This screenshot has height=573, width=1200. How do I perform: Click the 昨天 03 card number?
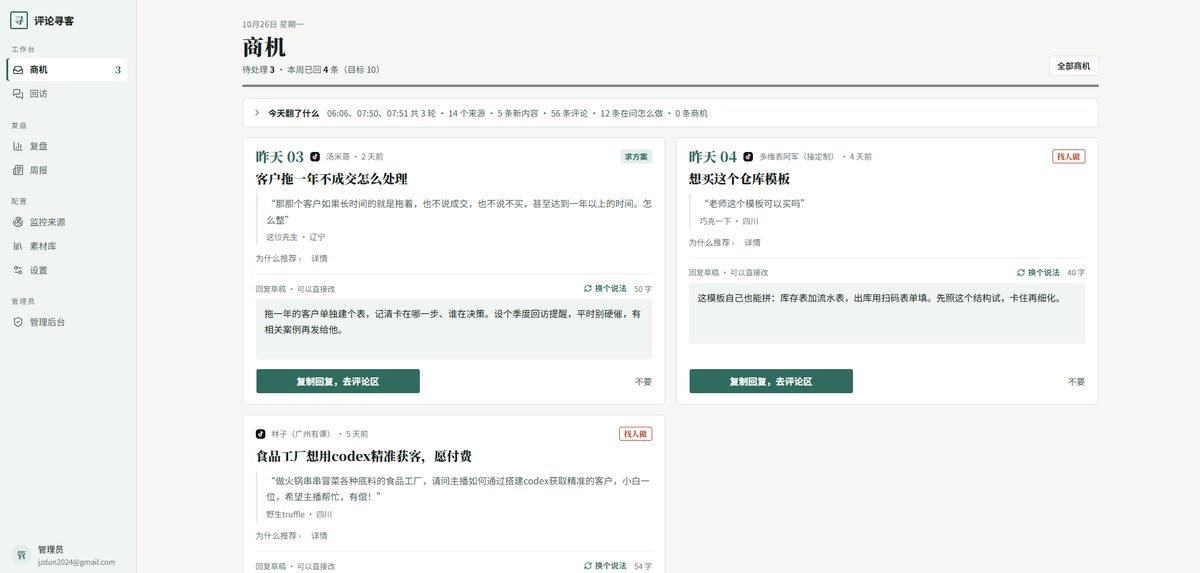tap(279, 157)
